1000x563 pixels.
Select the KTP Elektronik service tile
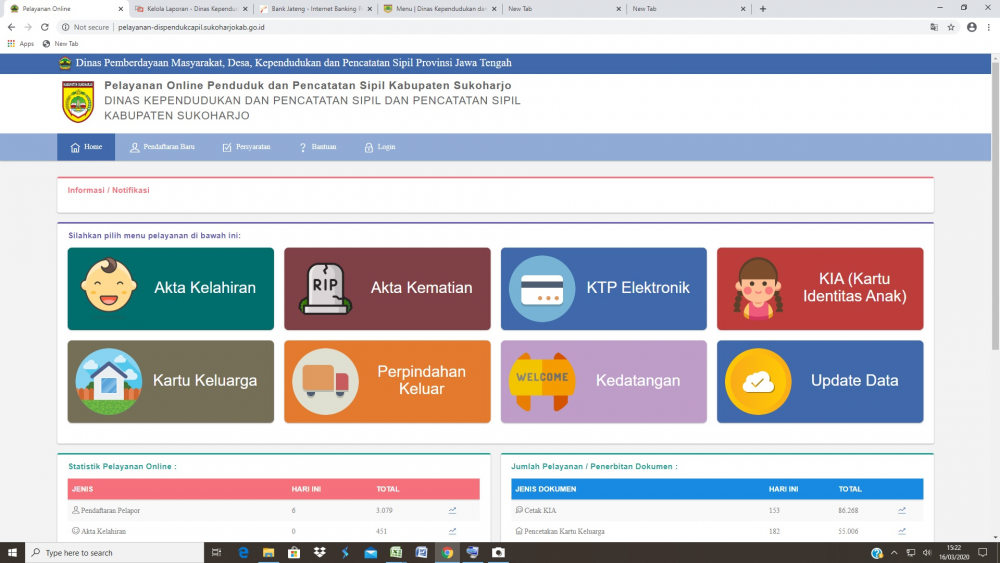coord(603,288)
